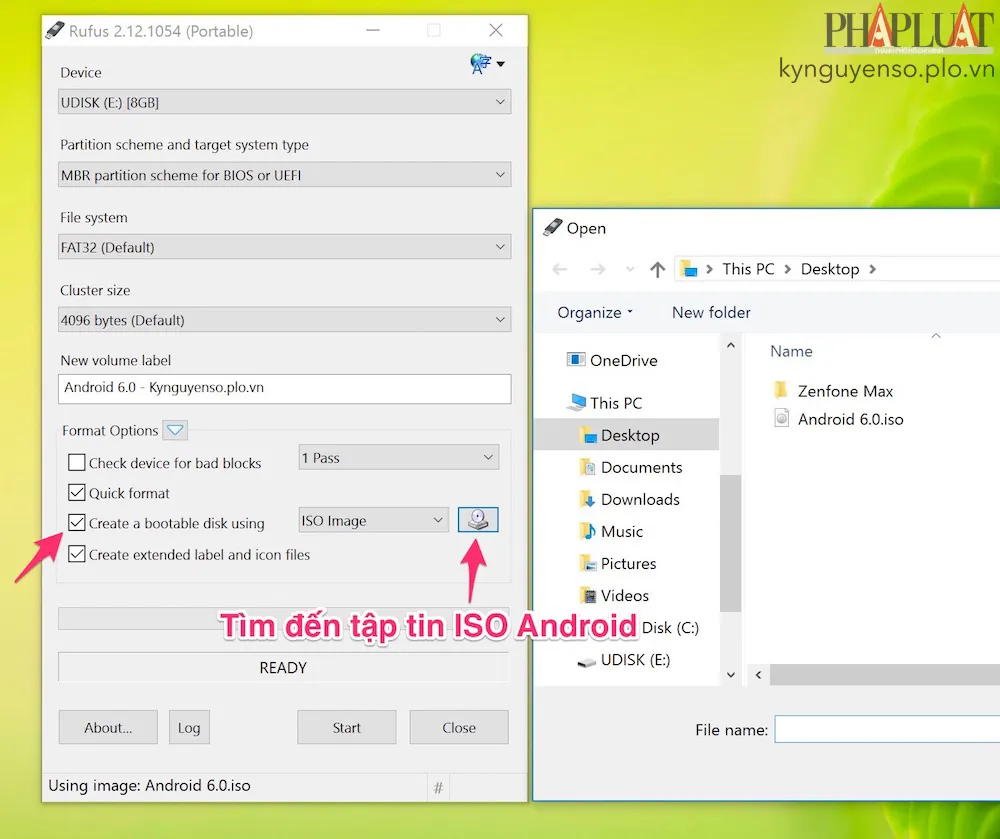Click New folder in the toolbar

(x=711, y=312)
